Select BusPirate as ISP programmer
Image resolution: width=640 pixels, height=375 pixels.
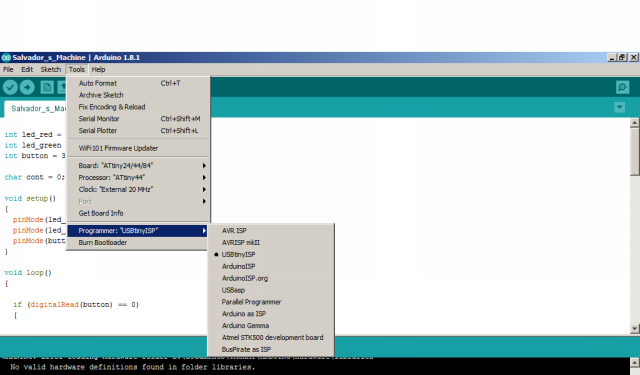pyautogui.click(x=271, y=349)
